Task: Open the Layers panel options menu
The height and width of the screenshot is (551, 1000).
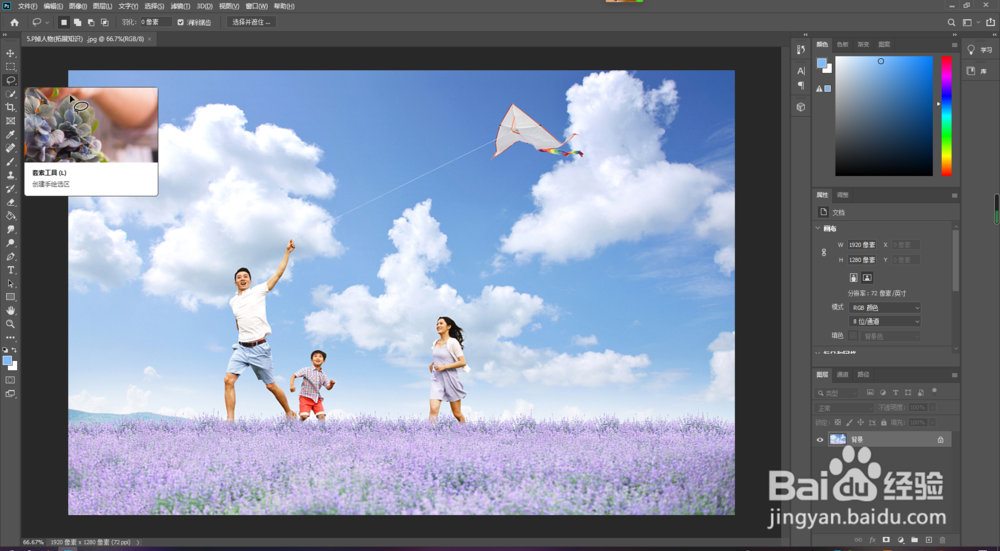Action: pyautogui.click(x=954, y=375)
